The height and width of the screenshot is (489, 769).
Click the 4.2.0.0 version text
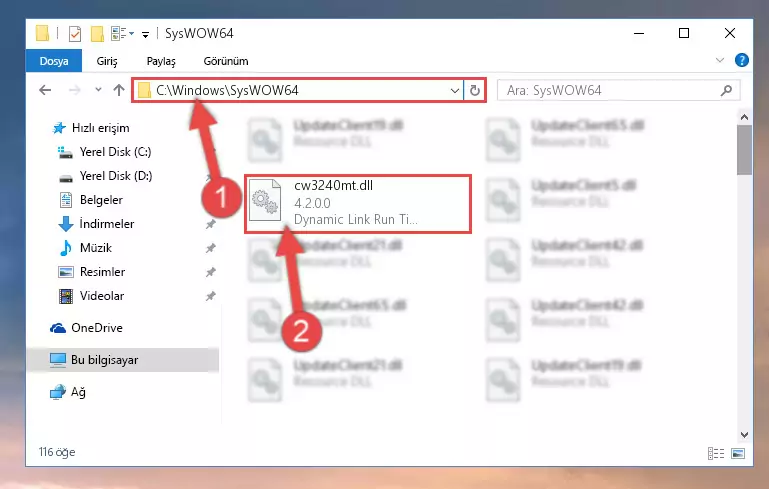point(312,203)
